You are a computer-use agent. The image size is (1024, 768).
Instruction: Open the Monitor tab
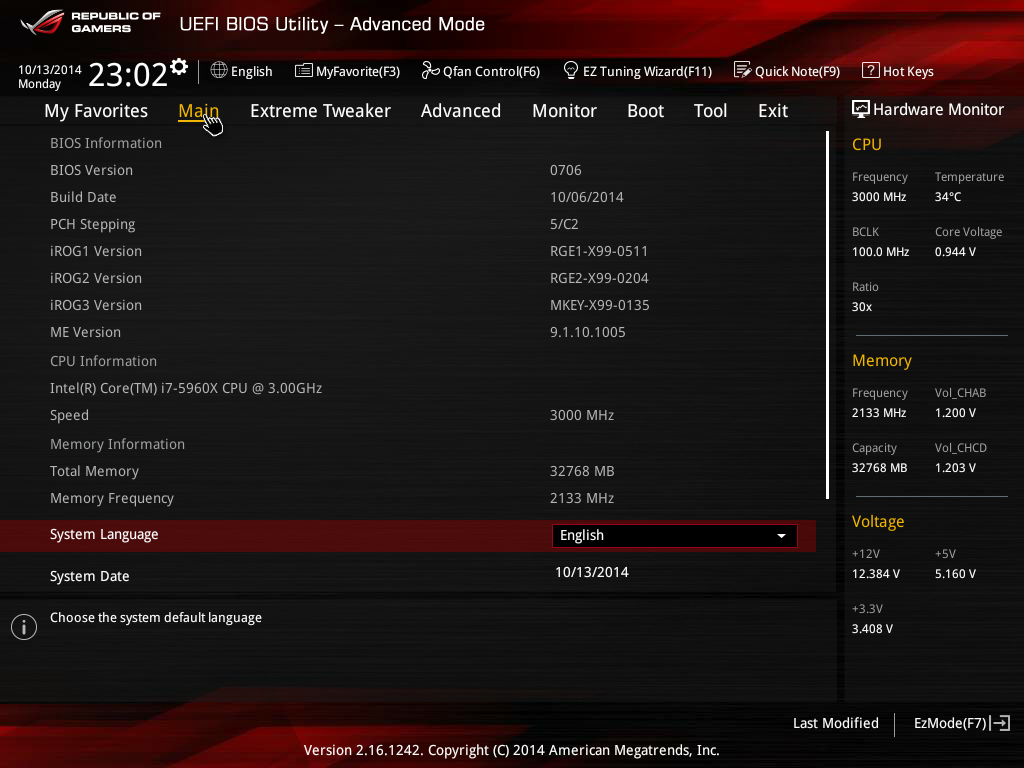click(564, 111)
